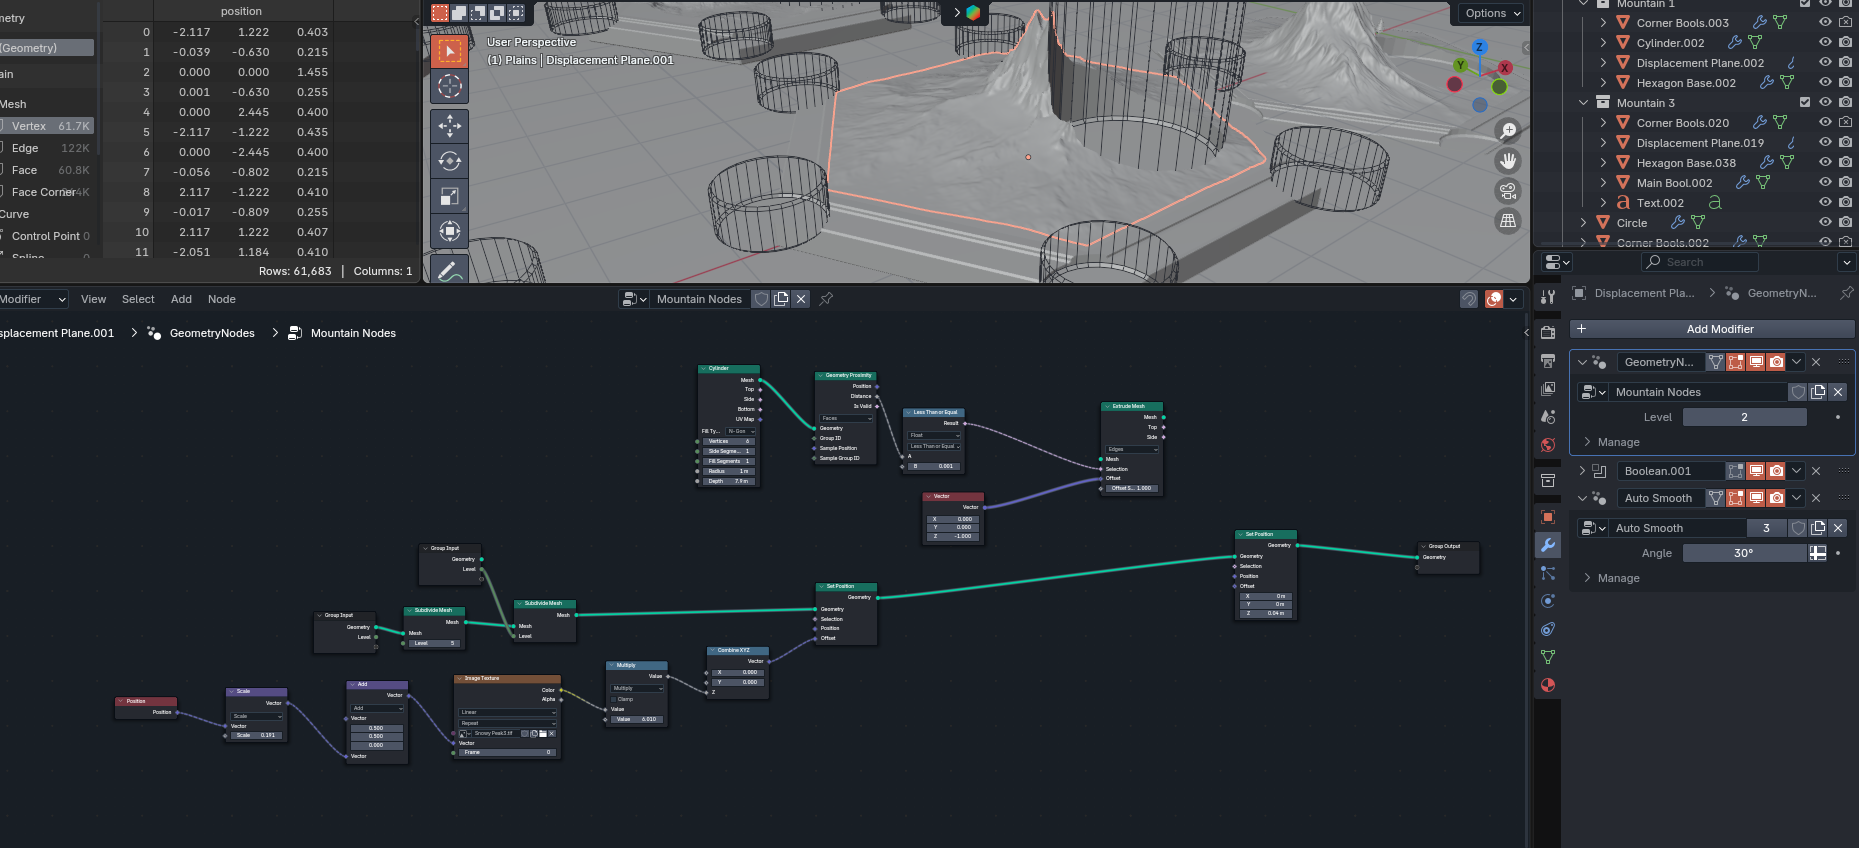The image size is (1859, 848).
Task: Activate the Annotate pencil tool
Action: [449, 270]
